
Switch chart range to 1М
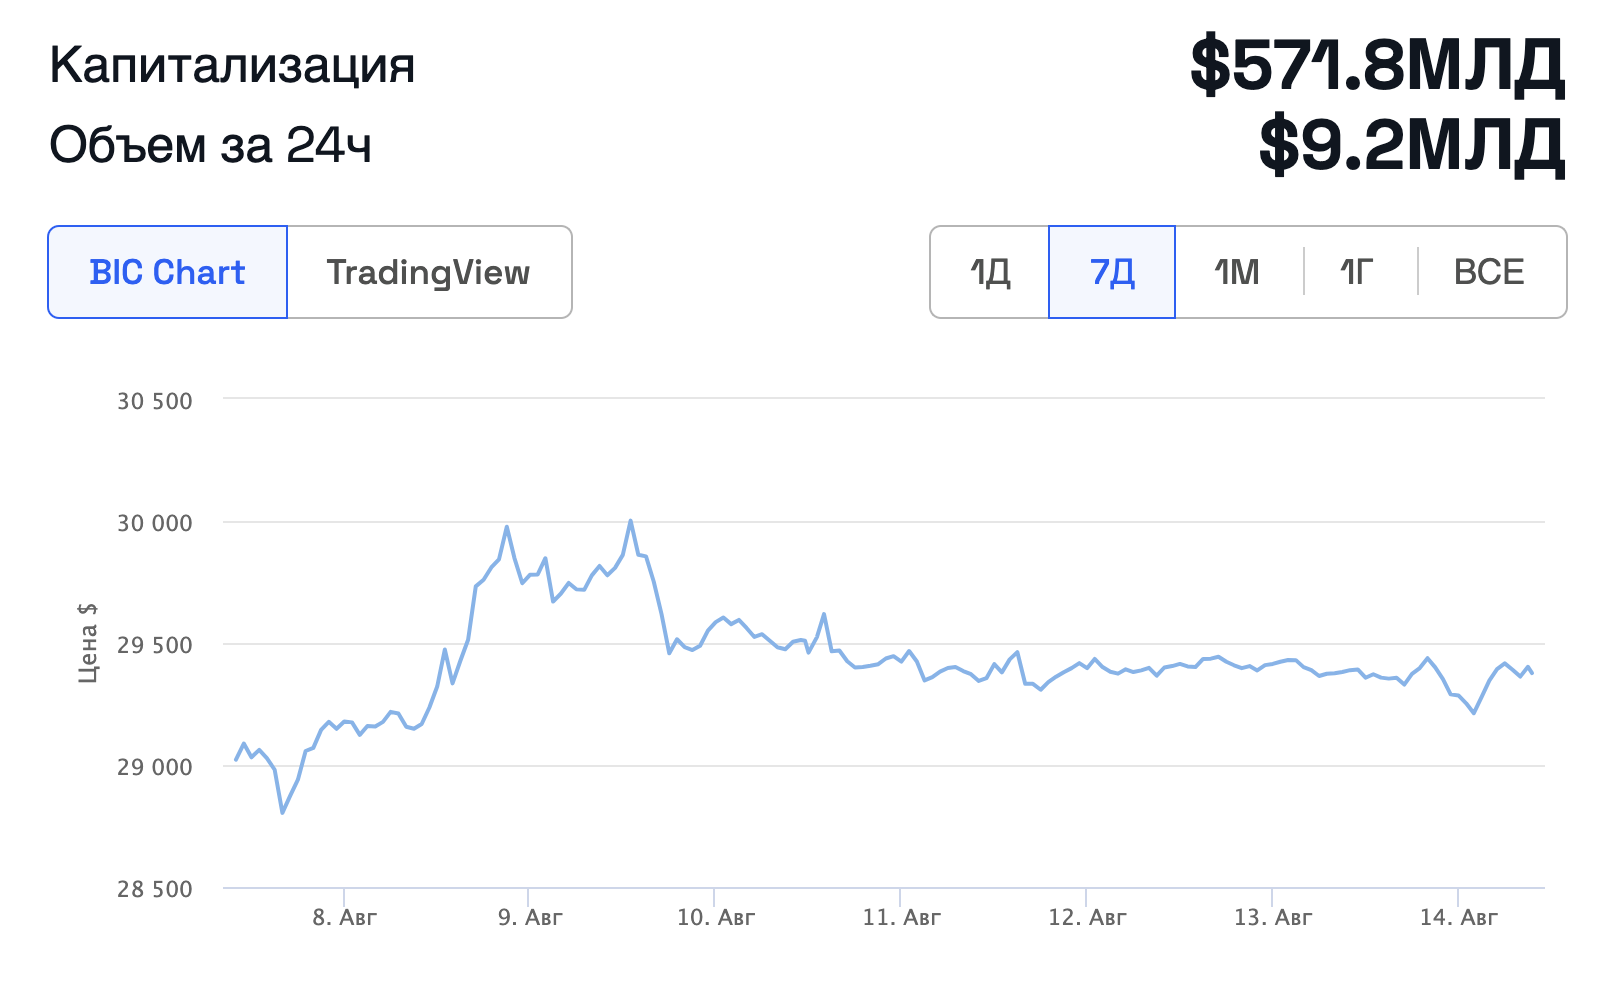pos(1238,272)
